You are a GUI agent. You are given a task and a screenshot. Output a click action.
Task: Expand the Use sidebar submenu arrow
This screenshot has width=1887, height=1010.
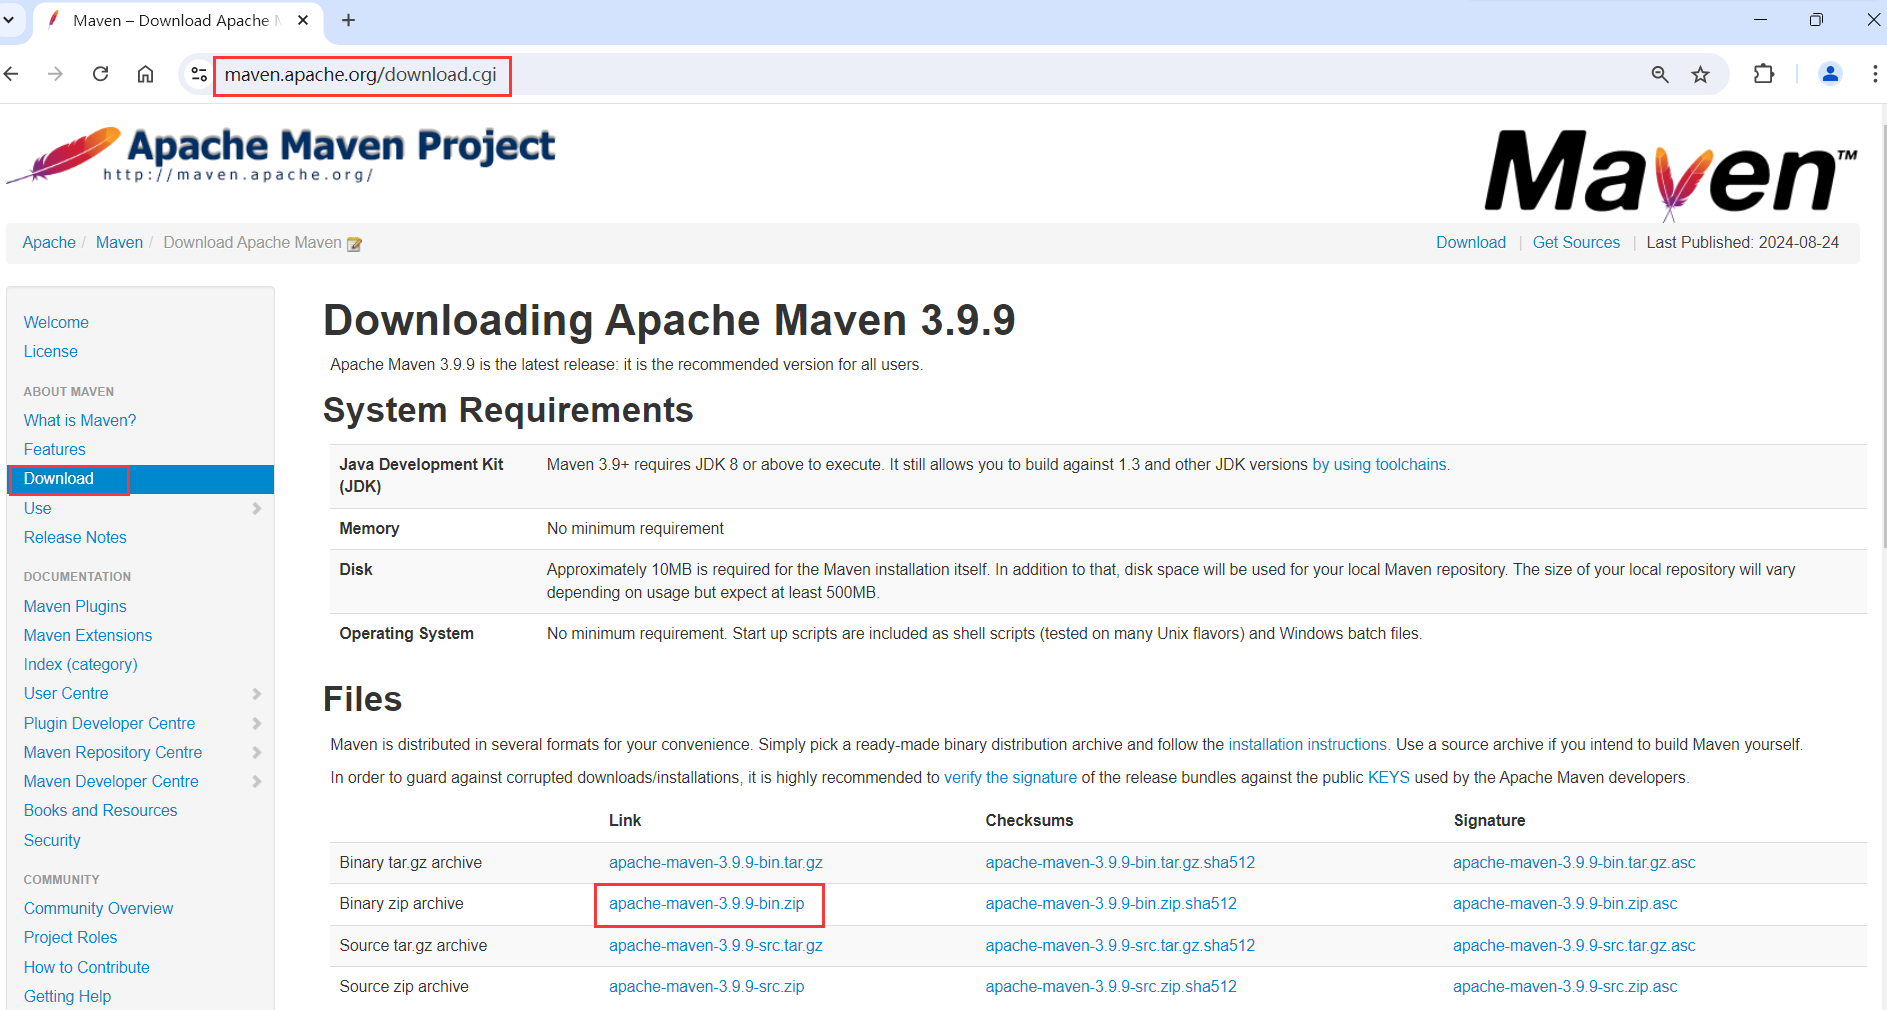pyautogui.click(x=257, y=509)
